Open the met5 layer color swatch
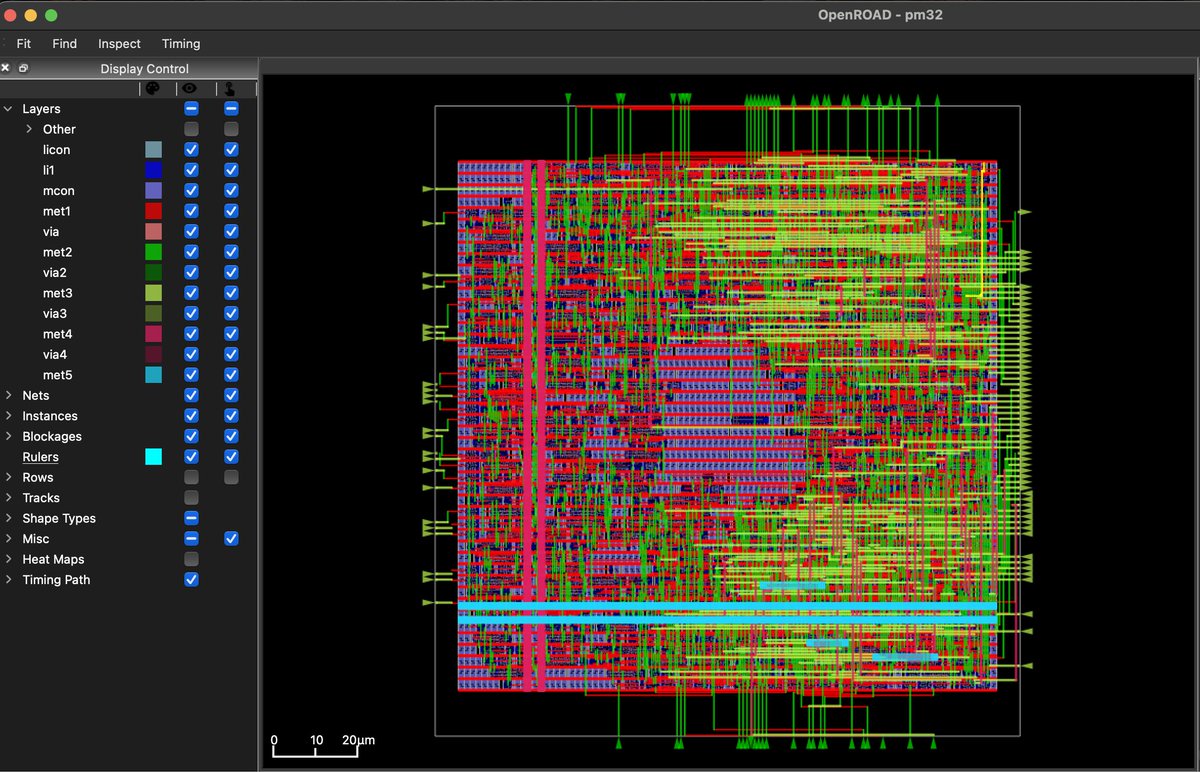Screen dimensions: 1200x772 click(153, 375)
